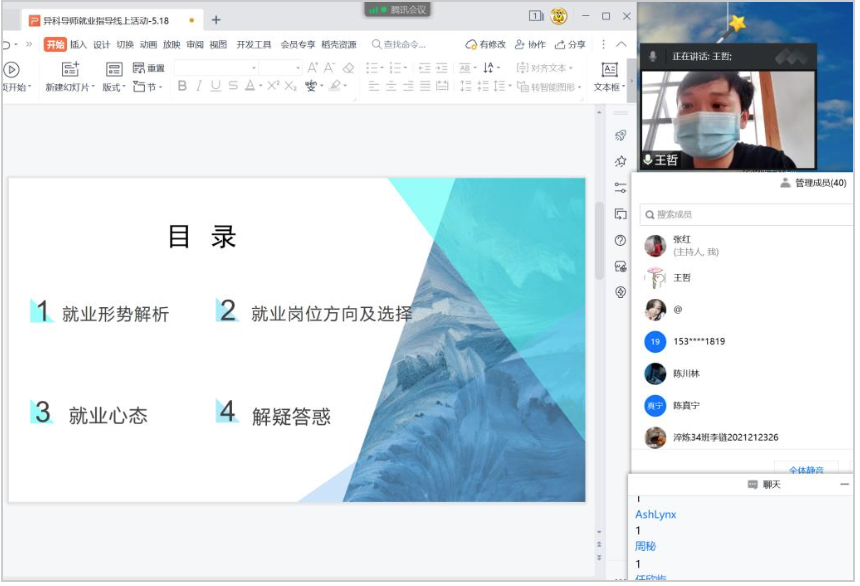Open the Section (节) dropdown
This screenshot has height=586, width=860.
click(149, 87)
